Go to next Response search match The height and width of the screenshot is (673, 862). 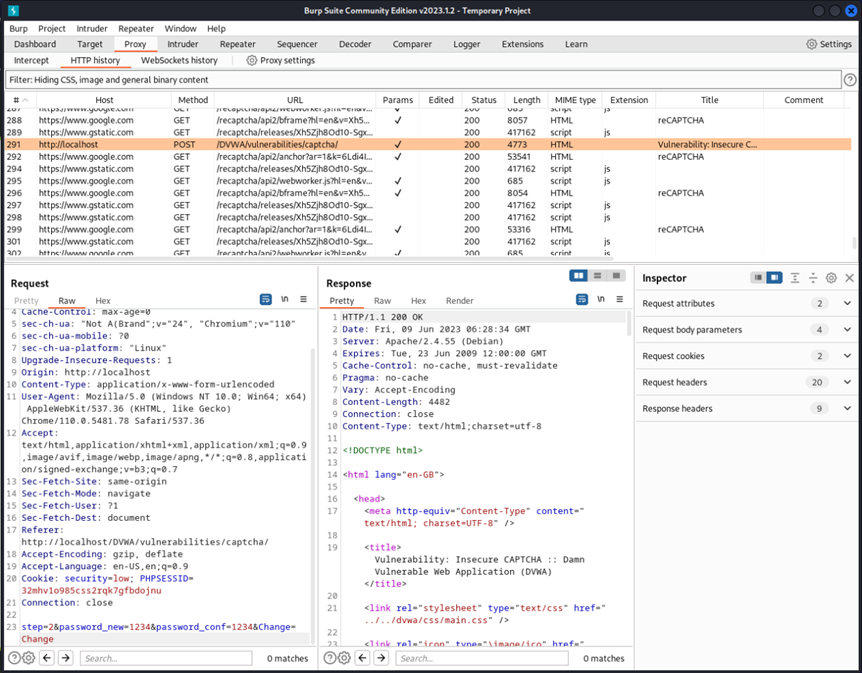point(381,658)
